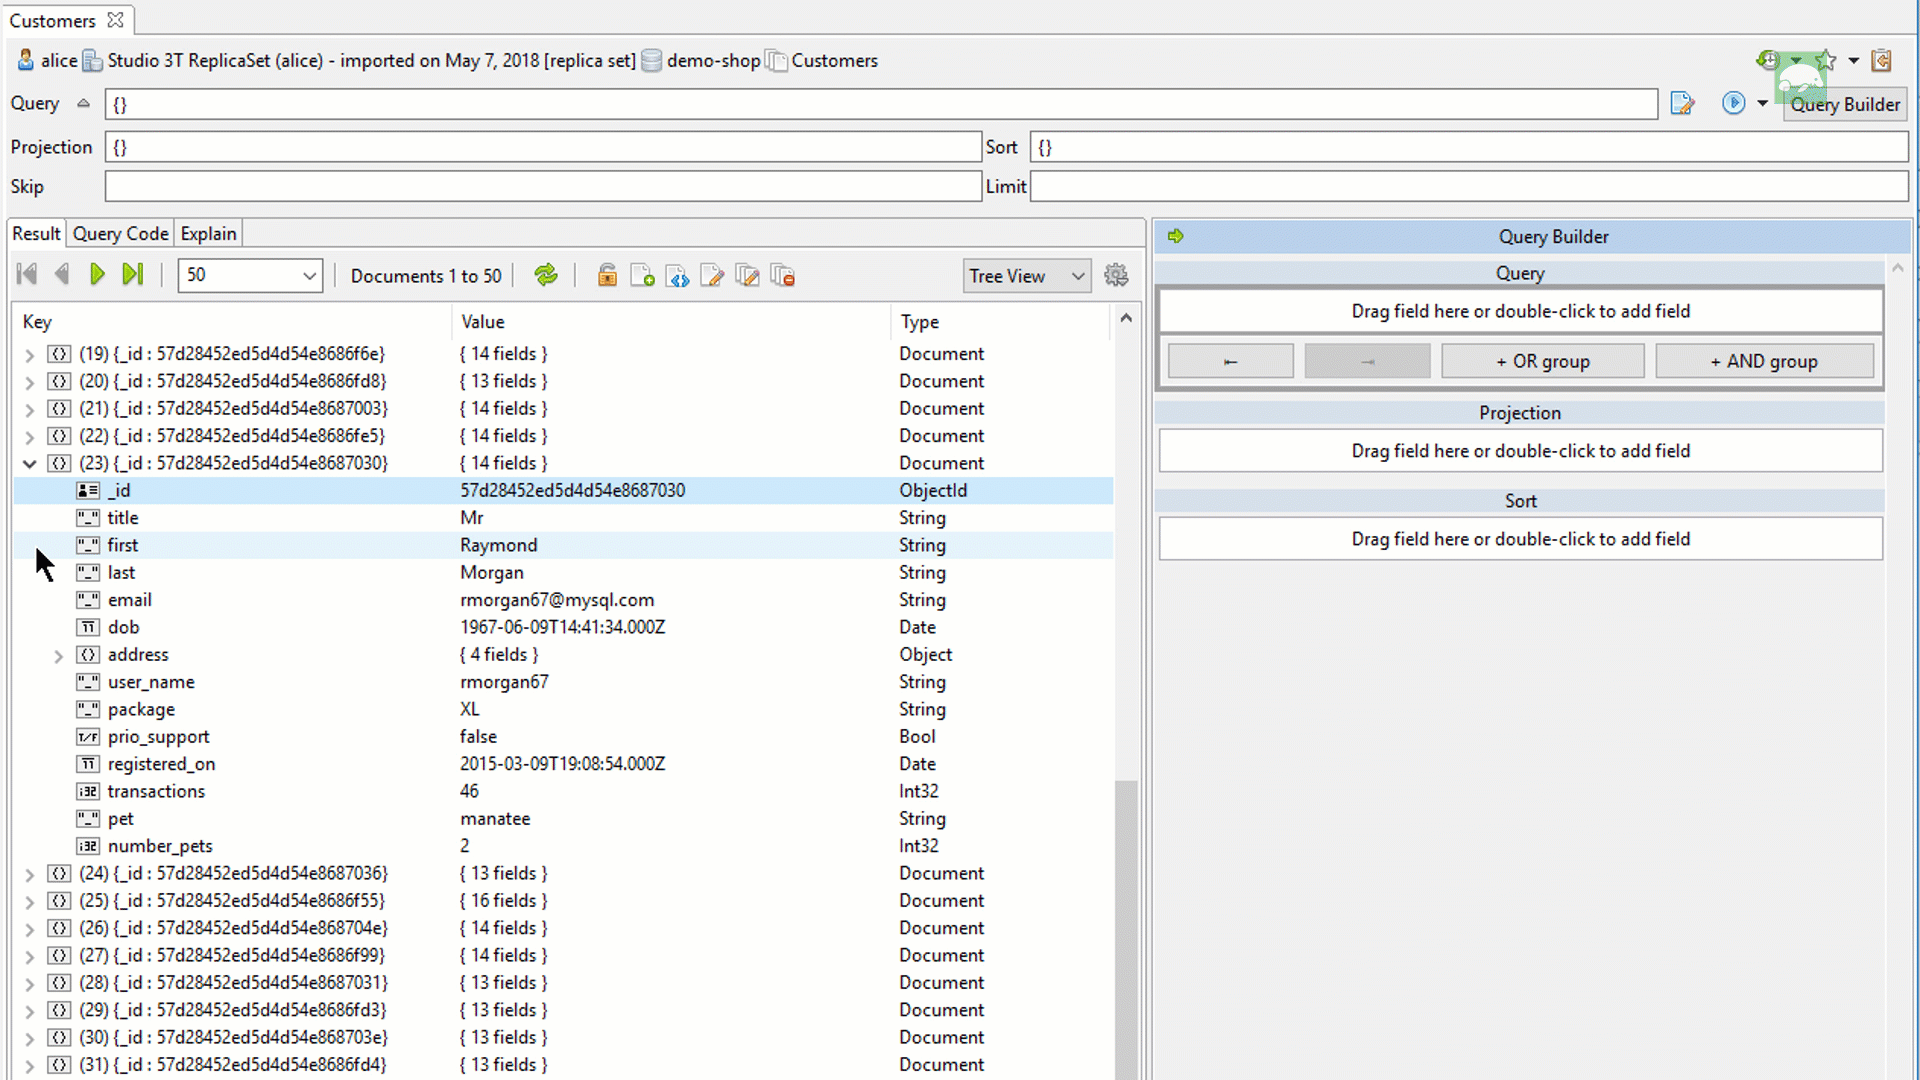Image resolution: width=1920 pixels, height=1080 pixels.
Task: Switch to the Query Code tab
Action: pos(120,233)
